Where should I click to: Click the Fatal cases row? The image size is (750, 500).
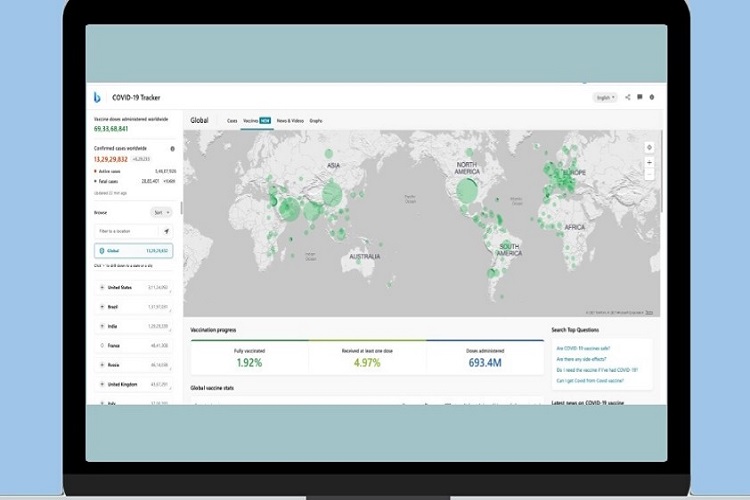(x=135, y=181)
